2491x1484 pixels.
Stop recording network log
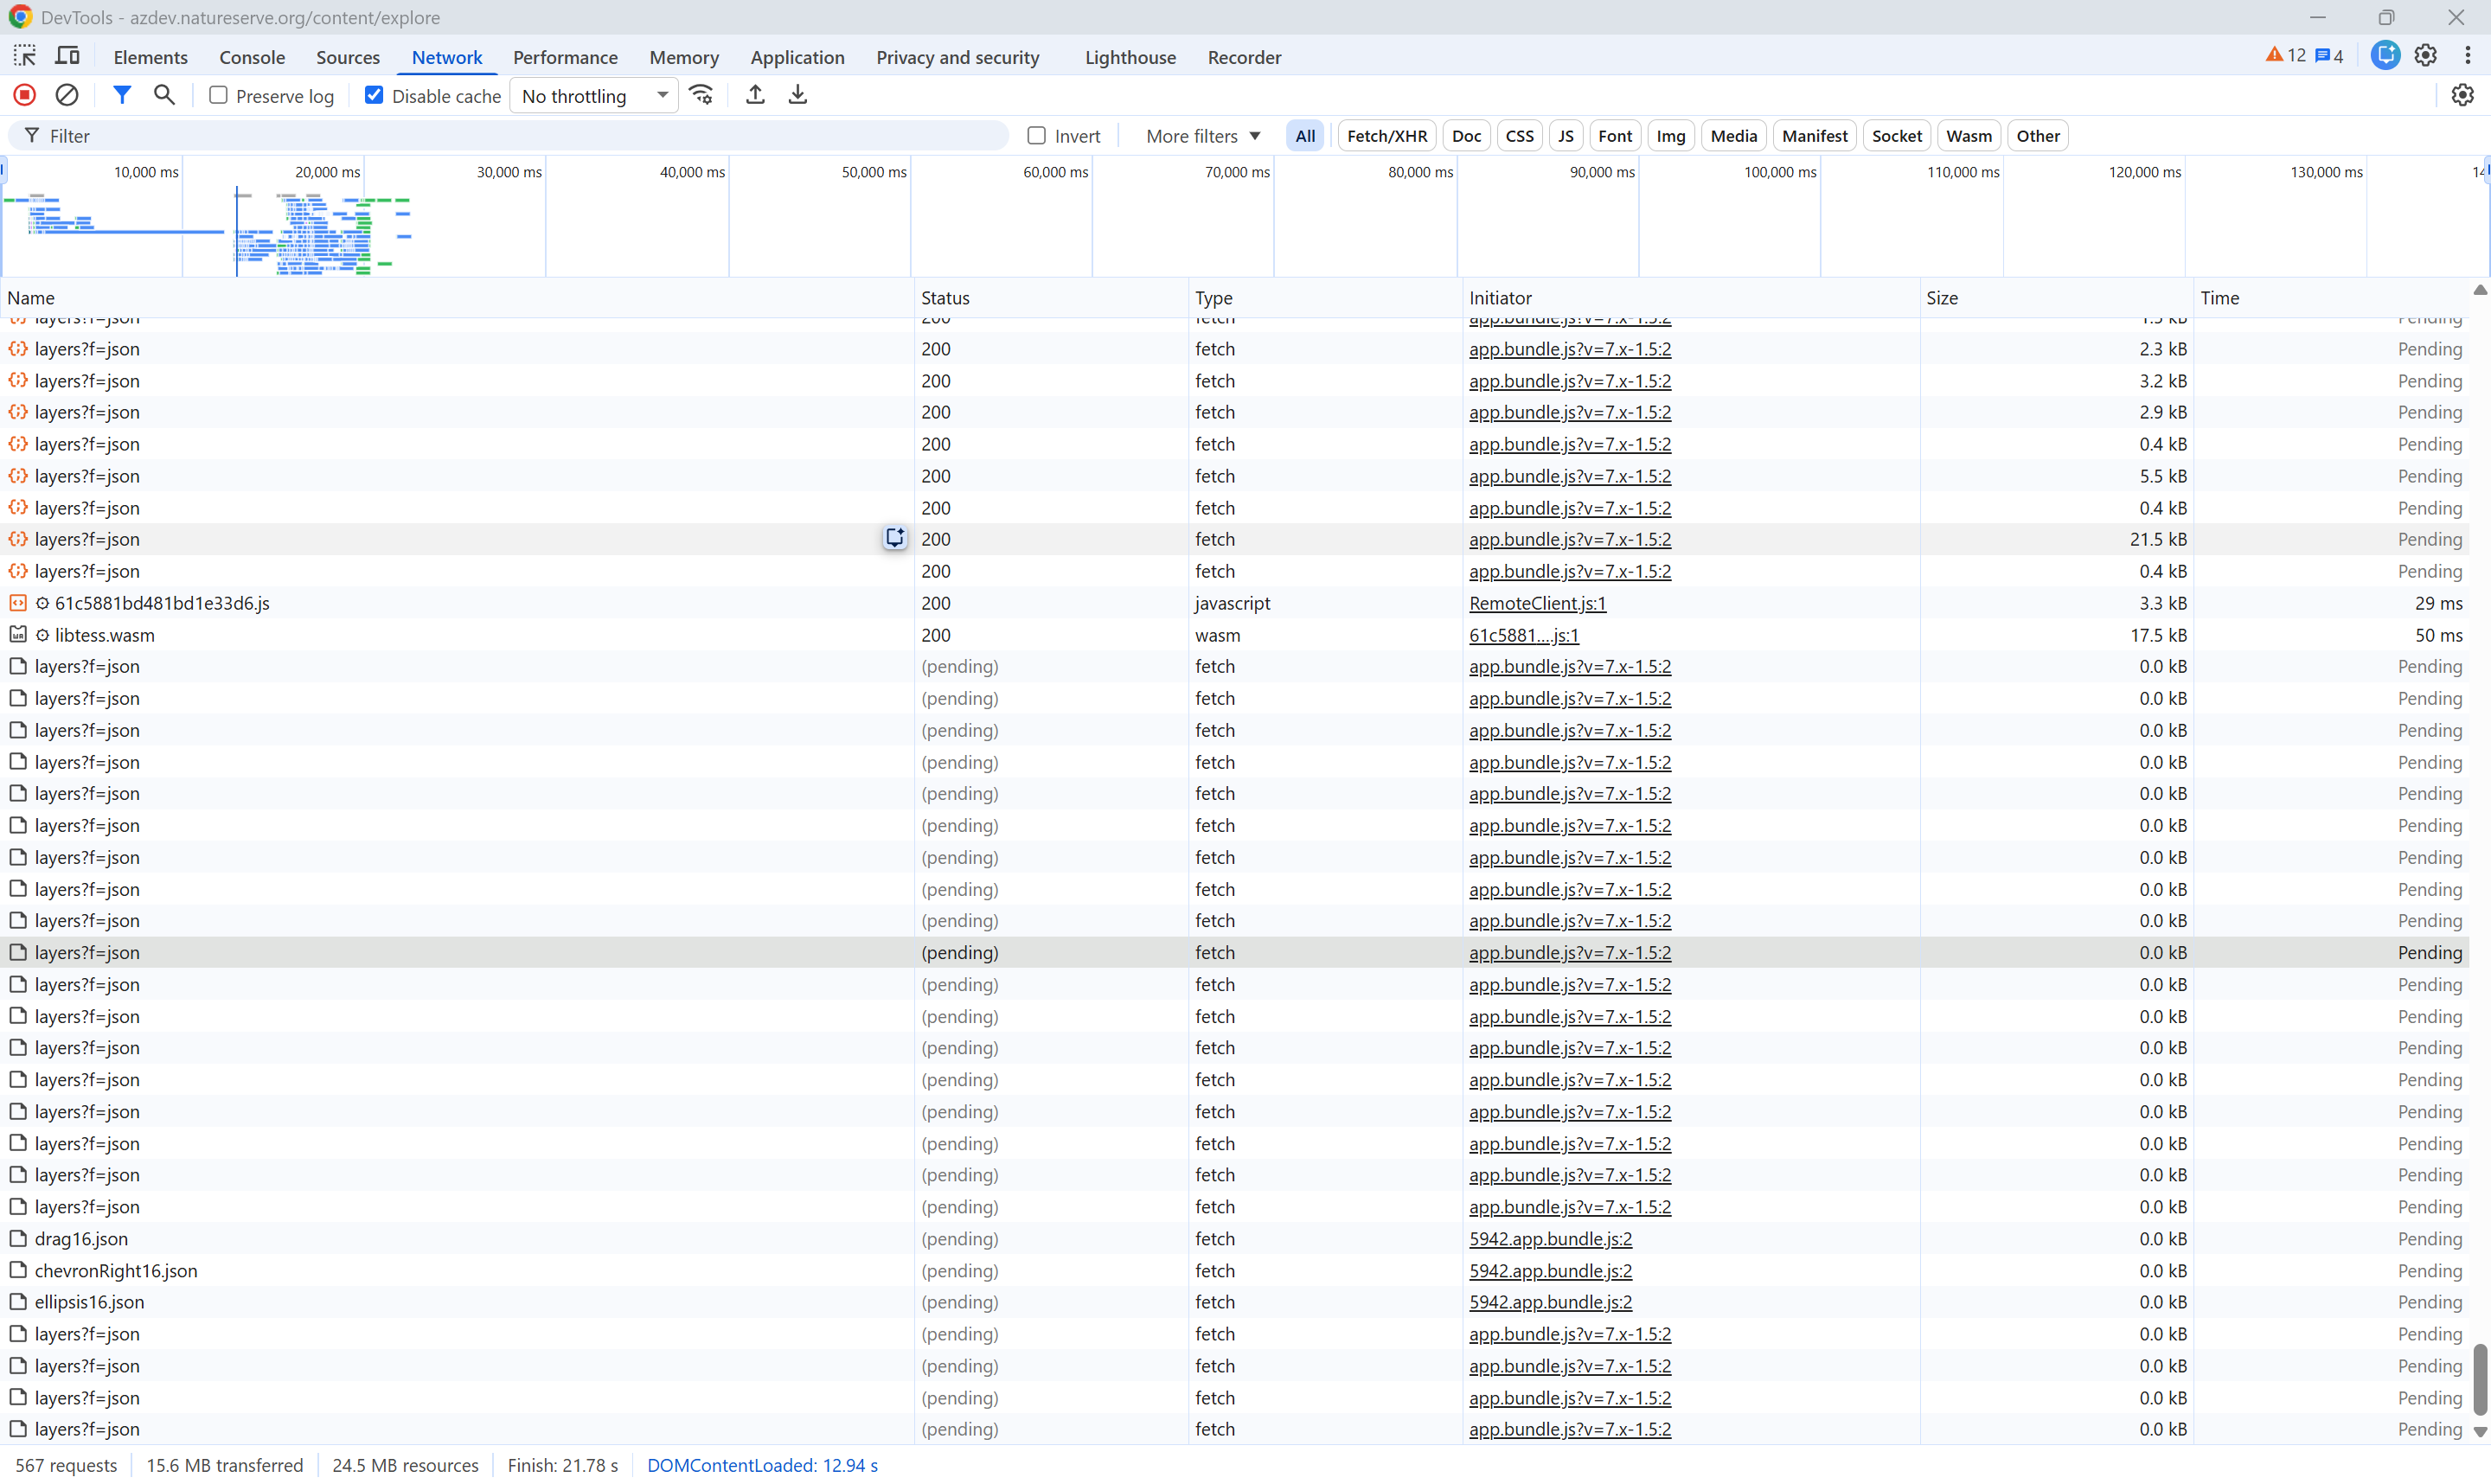(x=25, y=95)
